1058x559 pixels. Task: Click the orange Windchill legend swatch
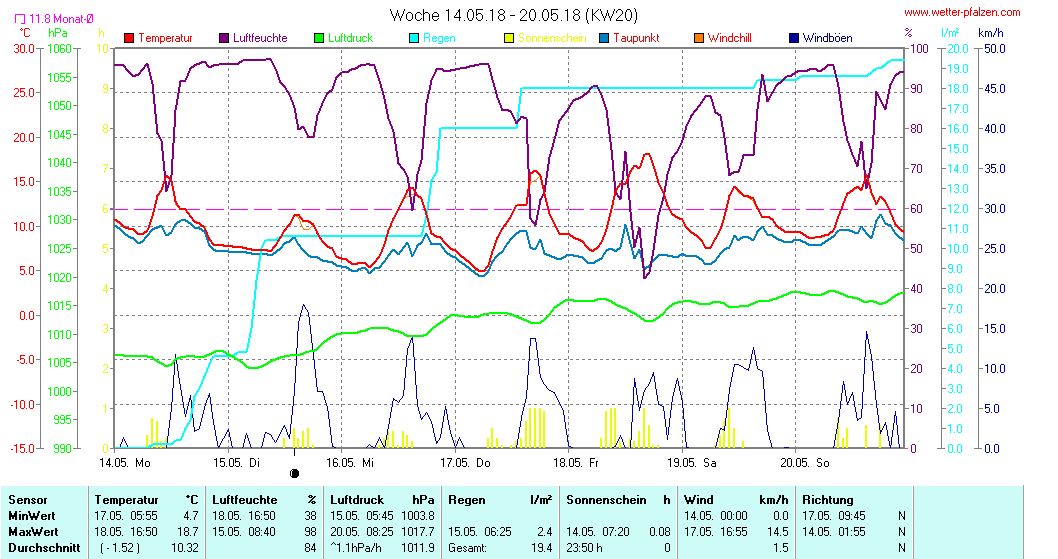click(699, 38)
